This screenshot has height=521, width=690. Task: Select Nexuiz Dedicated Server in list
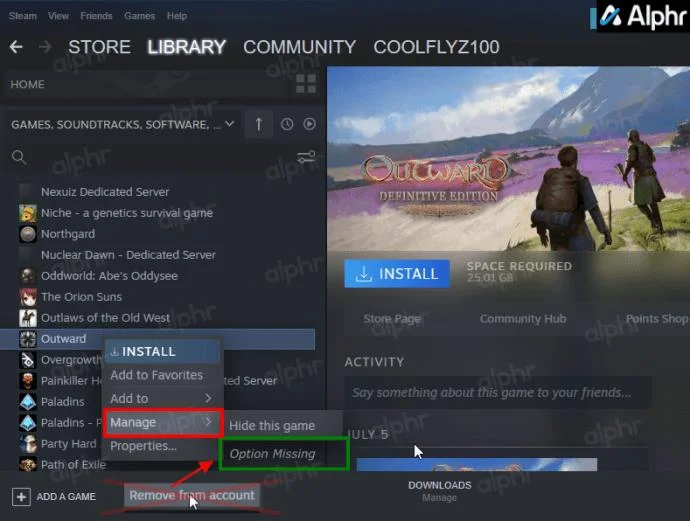coord(105,192)
